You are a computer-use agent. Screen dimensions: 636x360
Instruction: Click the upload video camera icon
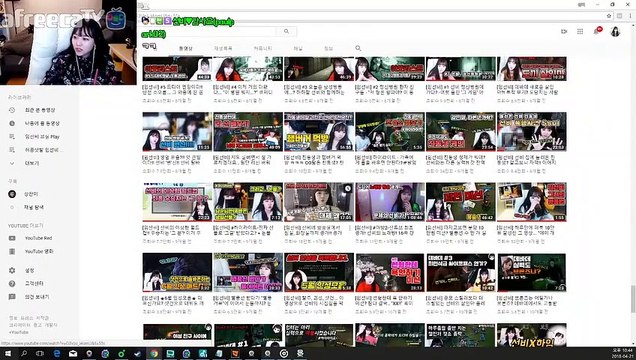click(564, 31)
